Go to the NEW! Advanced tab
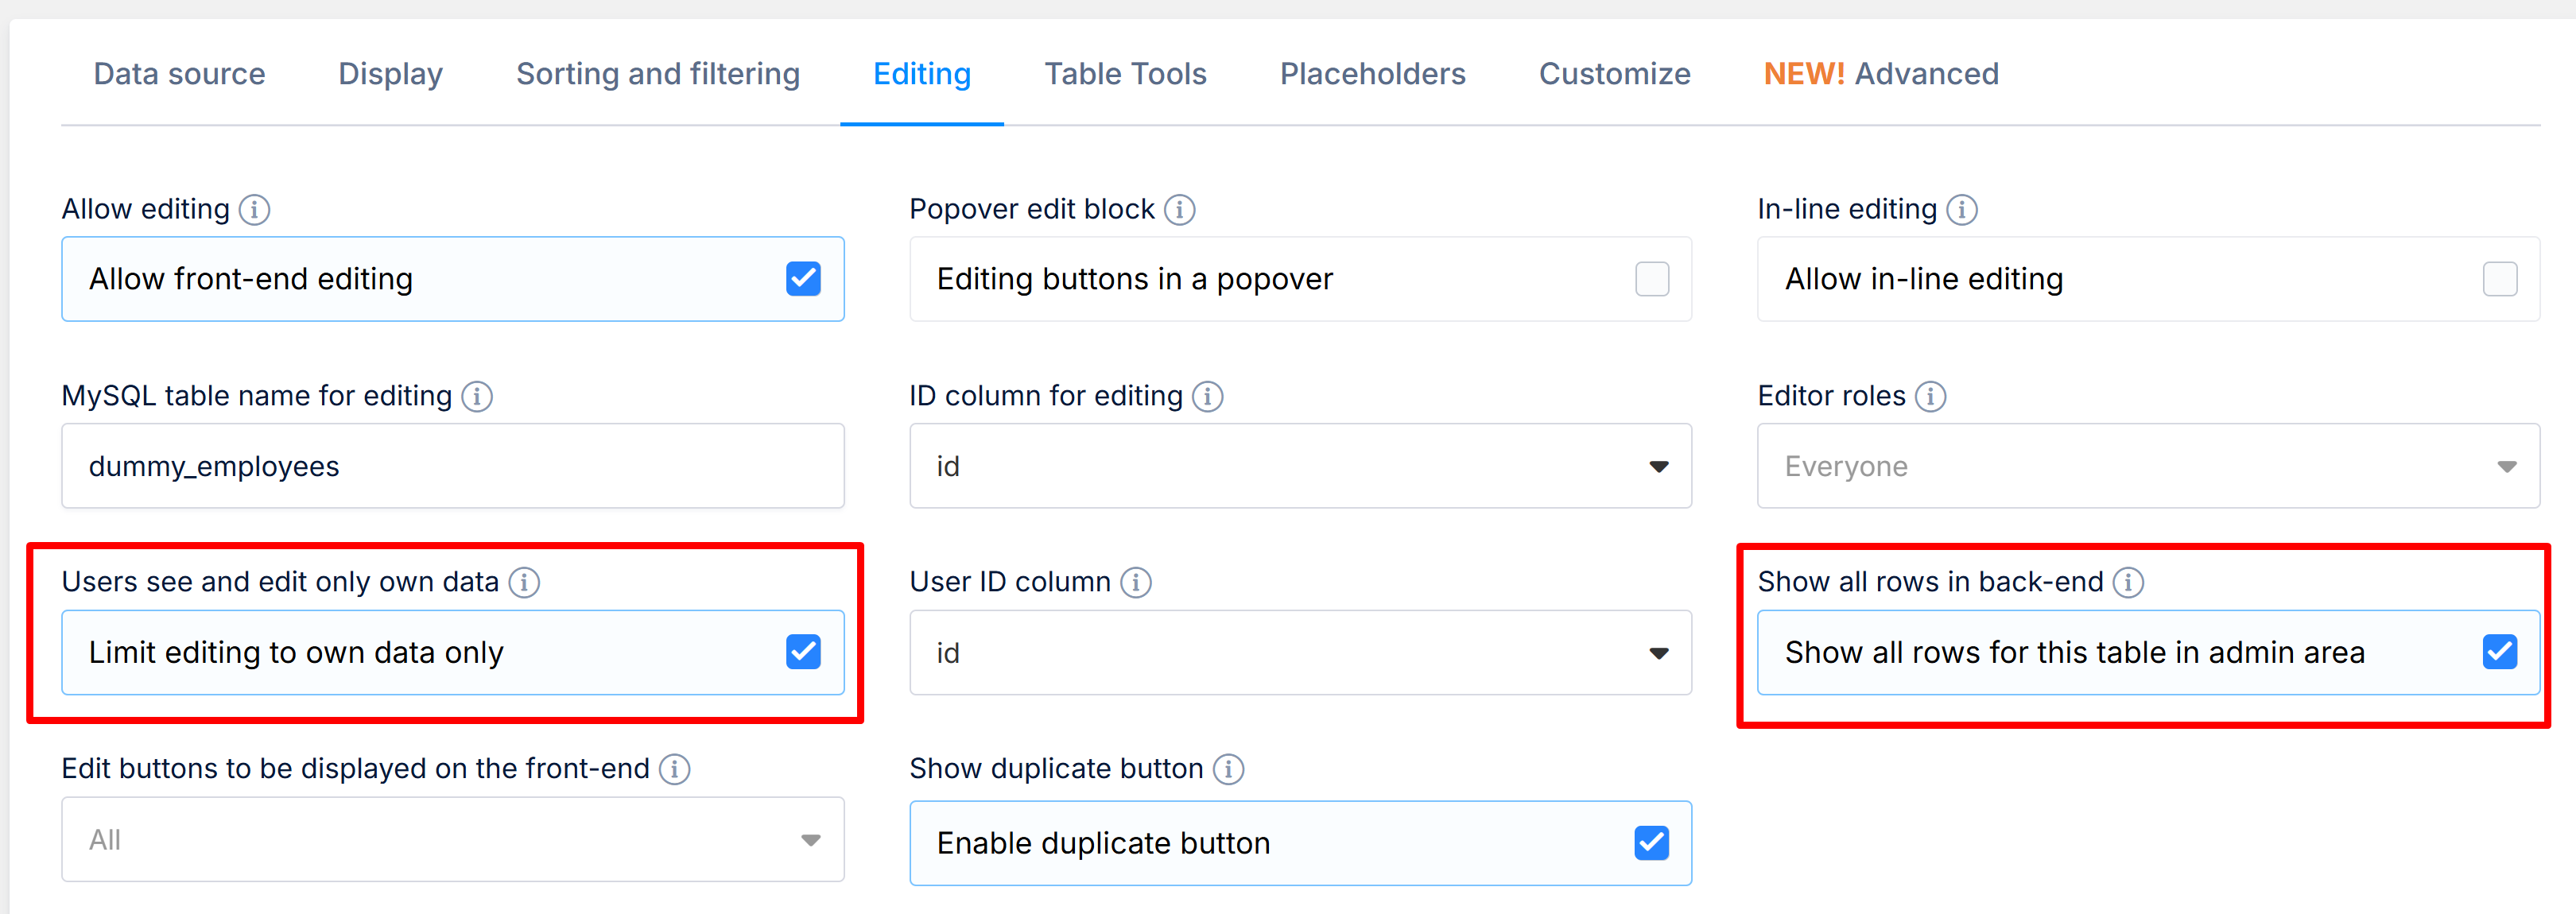Screen dimensions: 2576x914 (x=1880, y=74)
